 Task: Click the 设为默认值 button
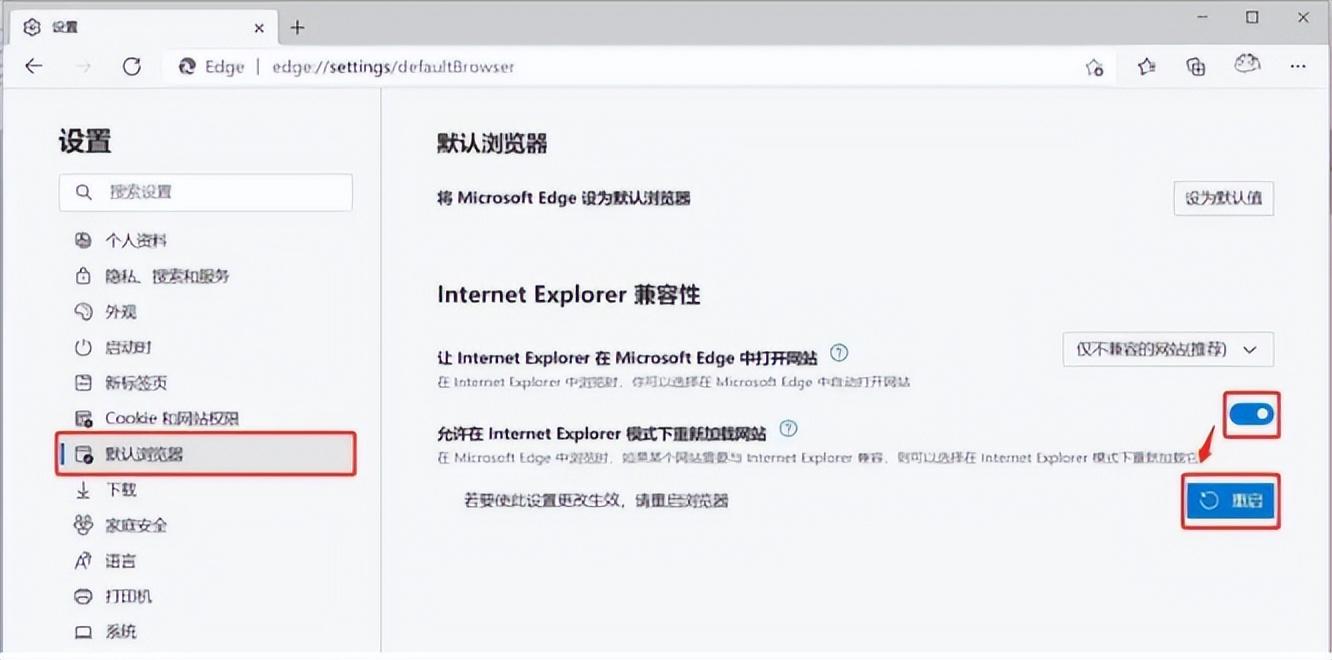(1223, 198)
